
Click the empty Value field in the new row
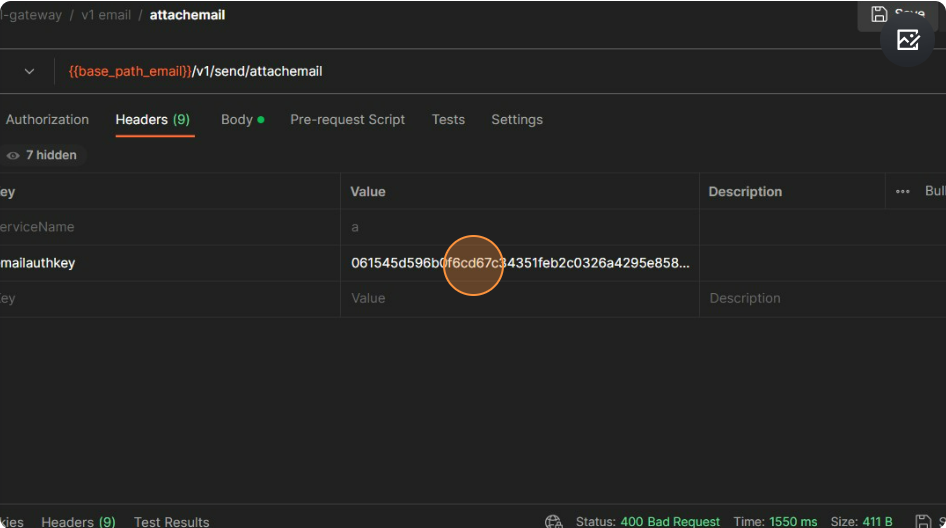click(x=518, y=298)
